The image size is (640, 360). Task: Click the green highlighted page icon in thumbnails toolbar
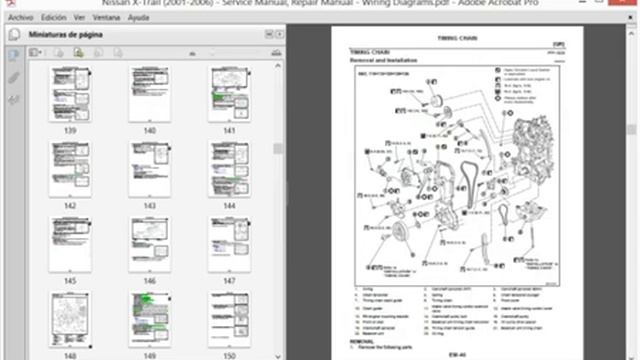tap(78, 53)
